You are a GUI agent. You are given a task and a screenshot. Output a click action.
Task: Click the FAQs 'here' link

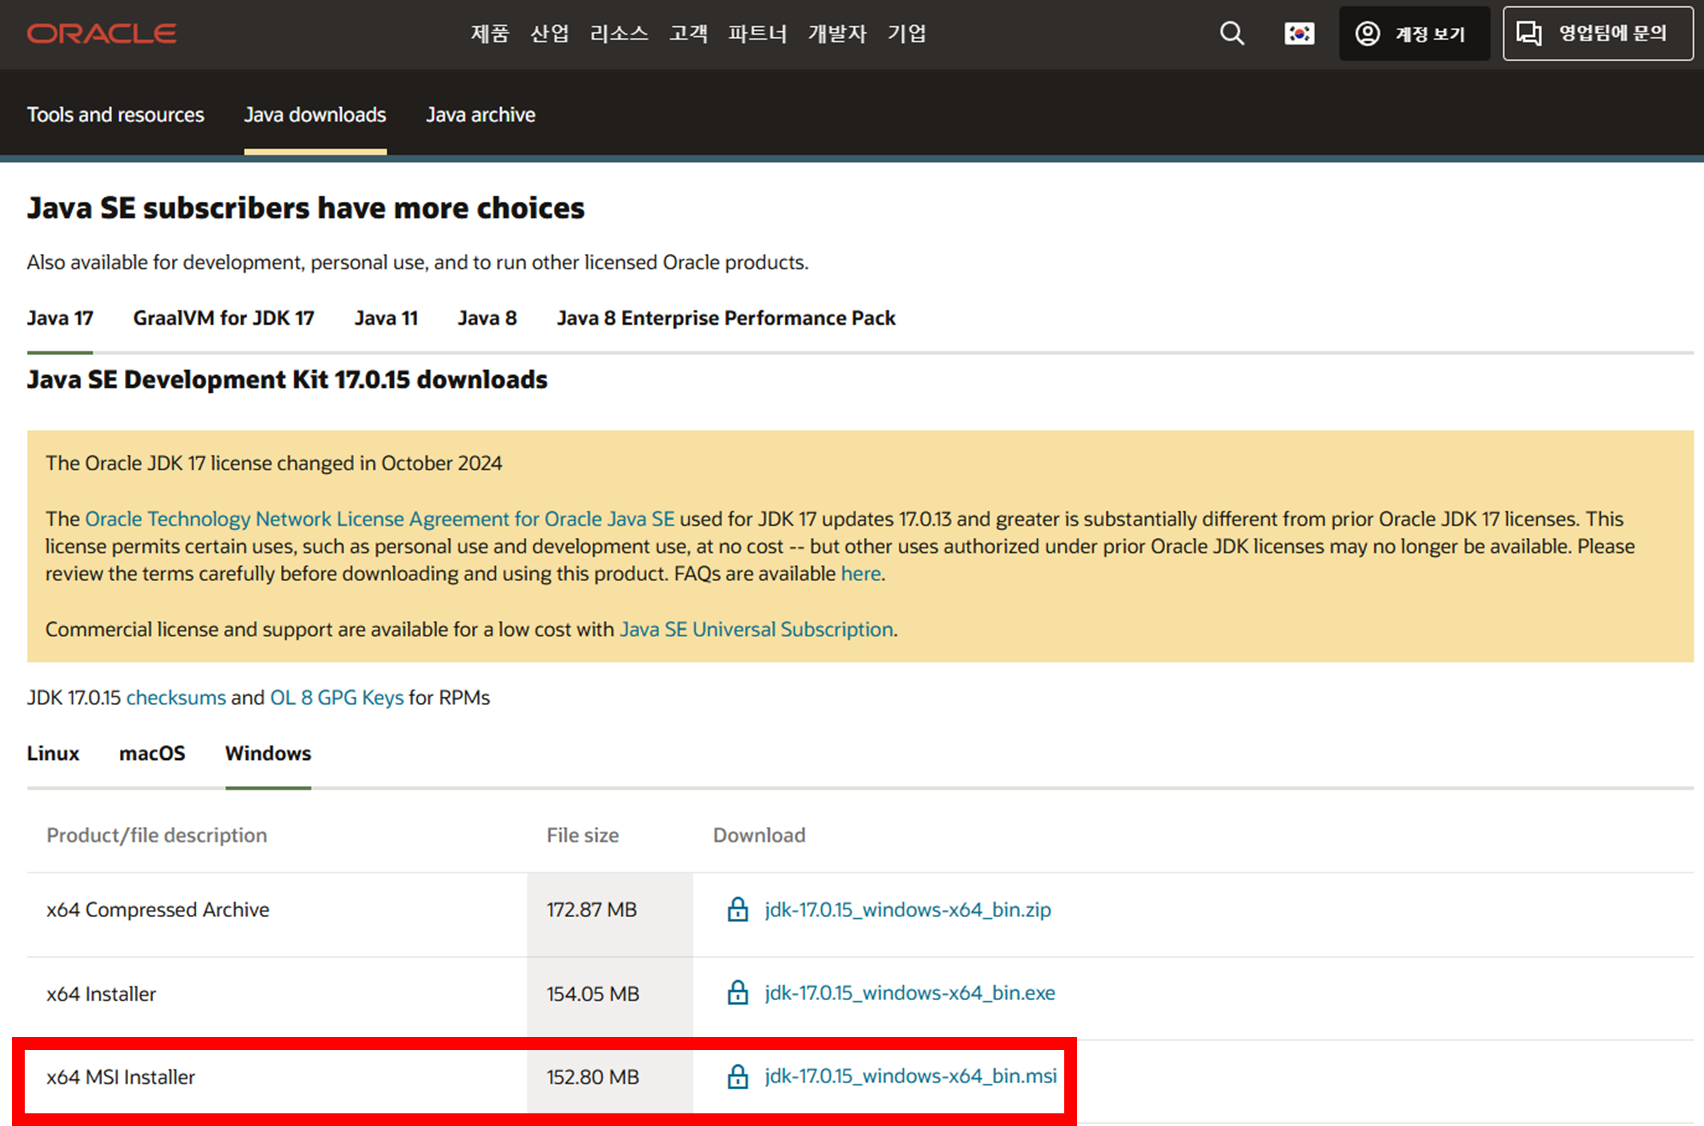(x=861, y=574)
